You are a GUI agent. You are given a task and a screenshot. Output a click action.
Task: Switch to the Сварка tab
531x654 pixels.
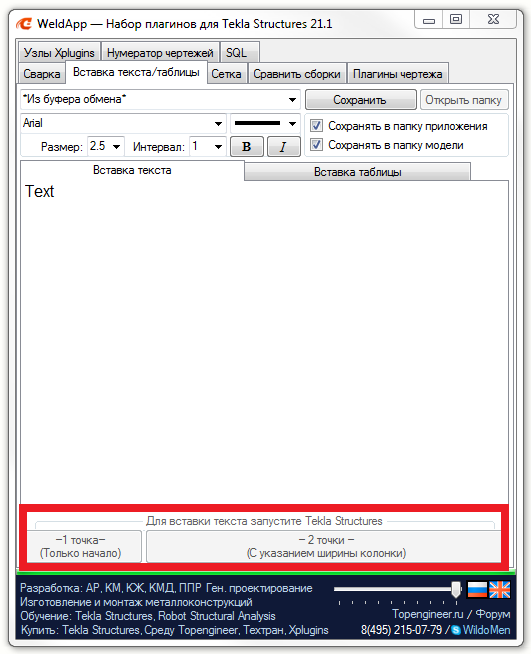[x=42, y=74]
